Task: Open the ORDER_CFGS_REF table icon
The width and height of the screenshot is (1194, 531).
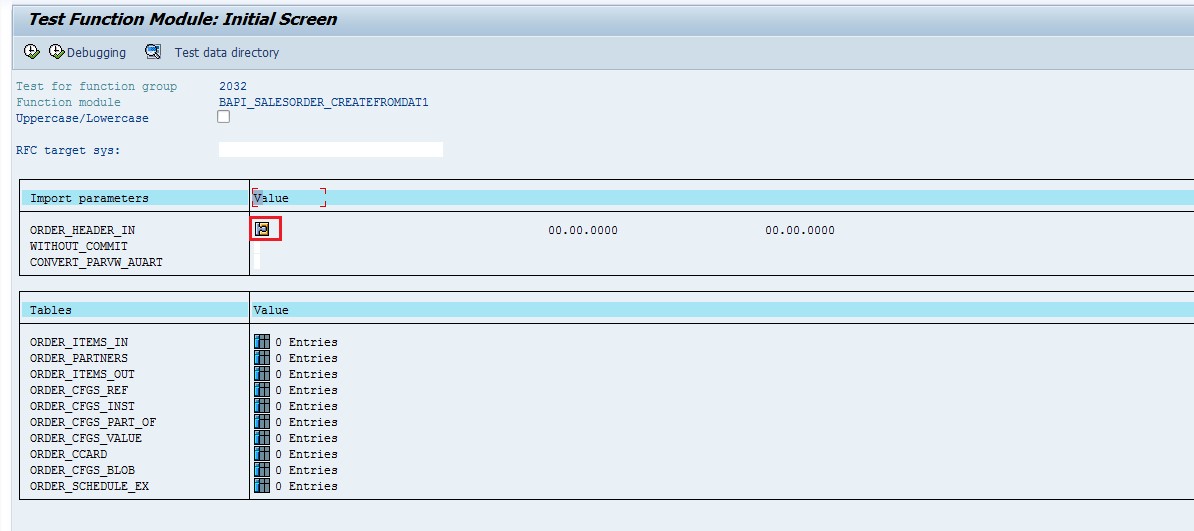Action: (x=262, y=390)
